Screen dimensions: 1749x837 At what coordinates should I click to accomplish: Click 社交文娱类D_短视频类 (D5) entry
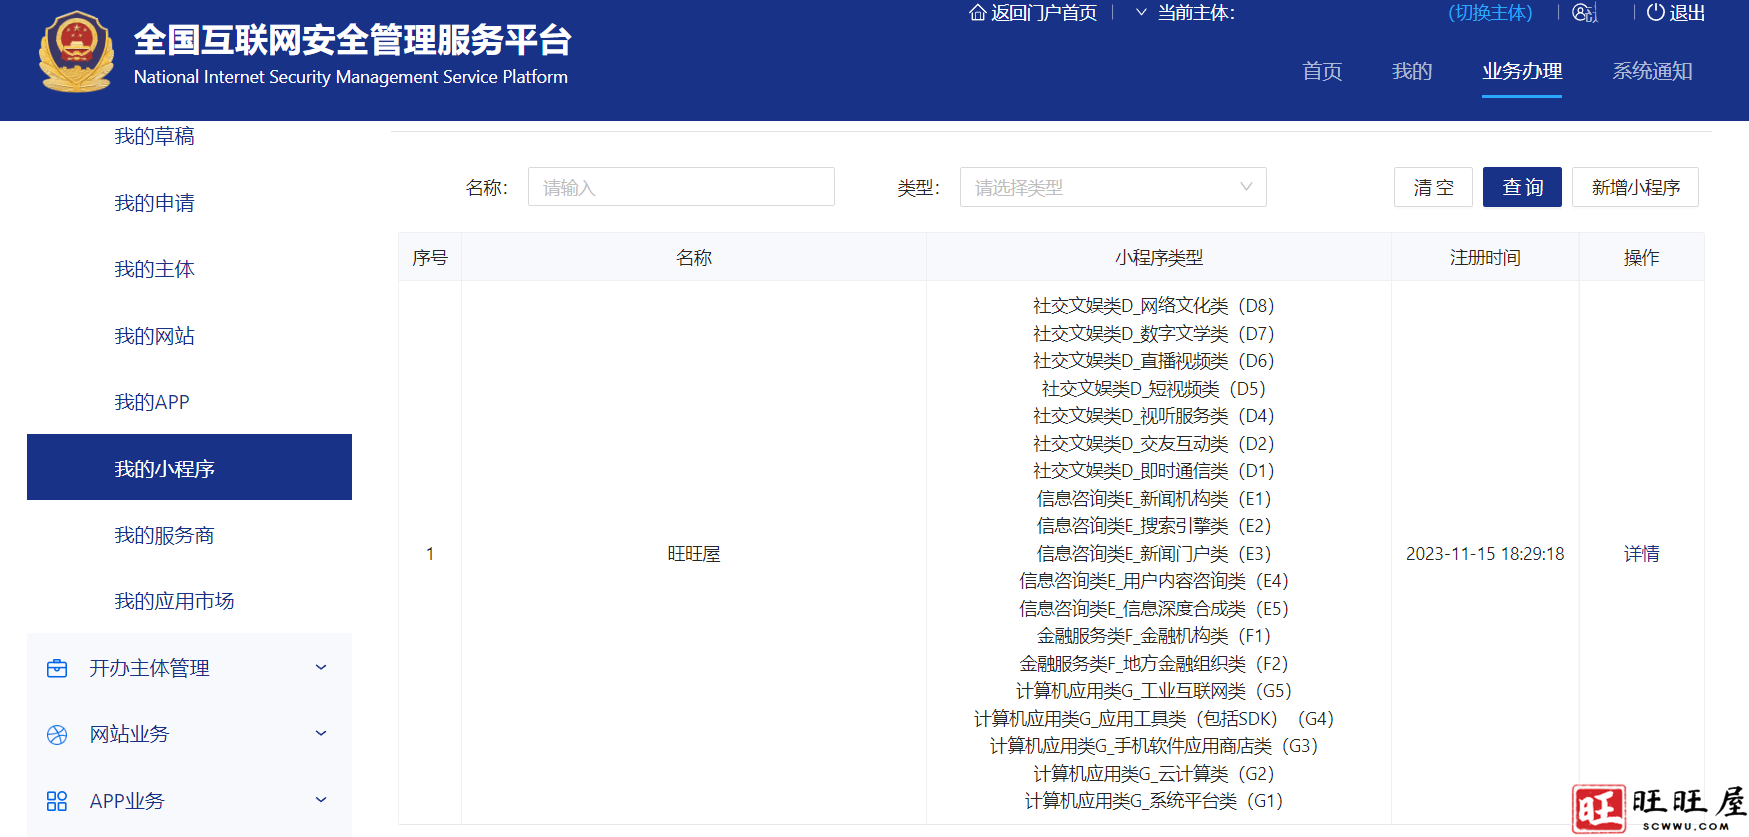pyautogui.click(x=1153, y=388)
